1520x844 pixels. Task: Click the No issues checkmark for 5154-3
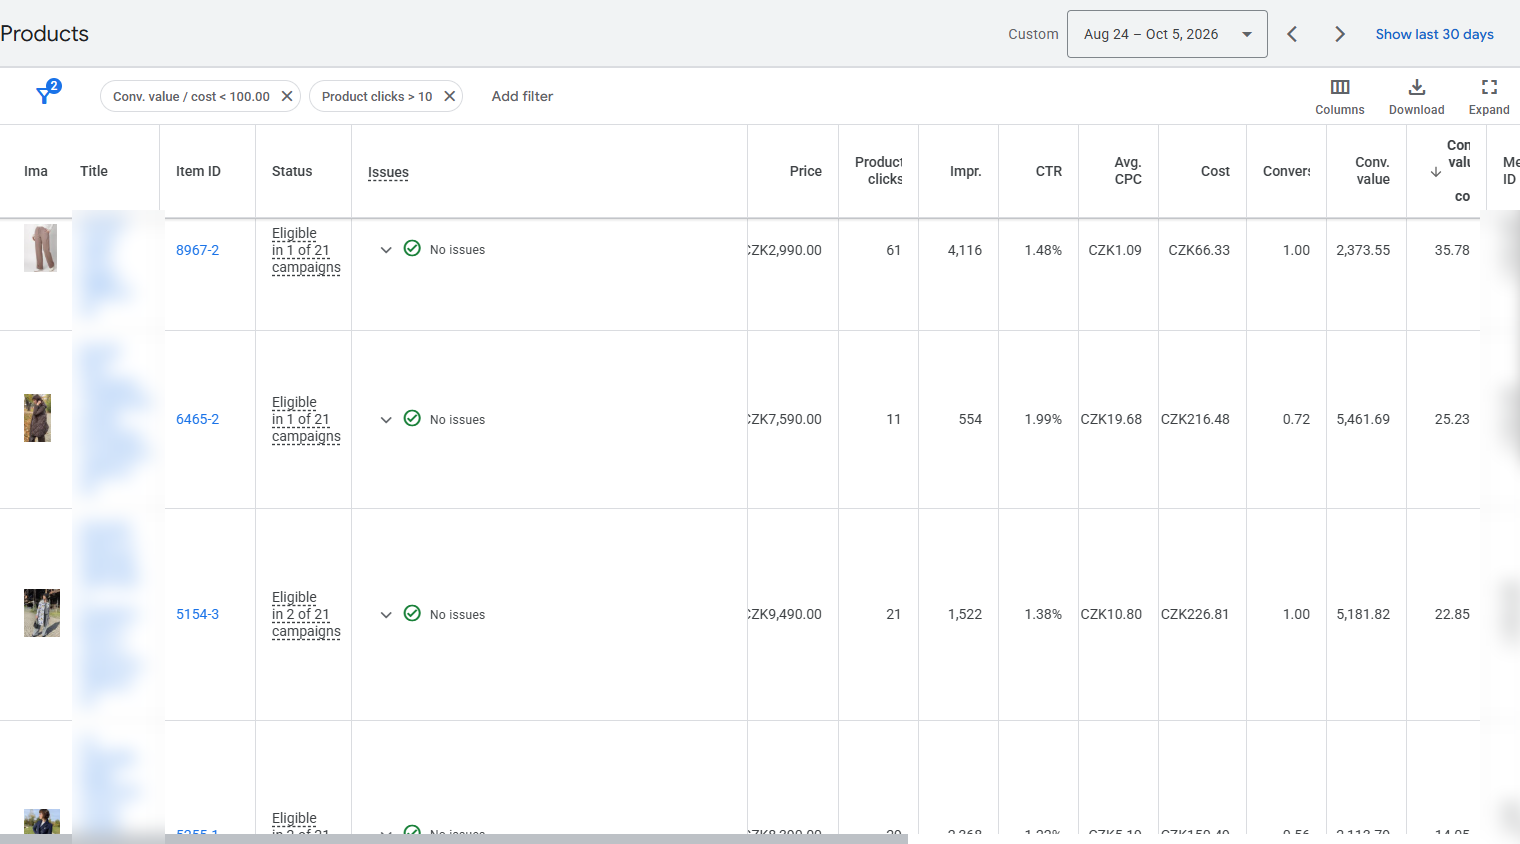412,613
